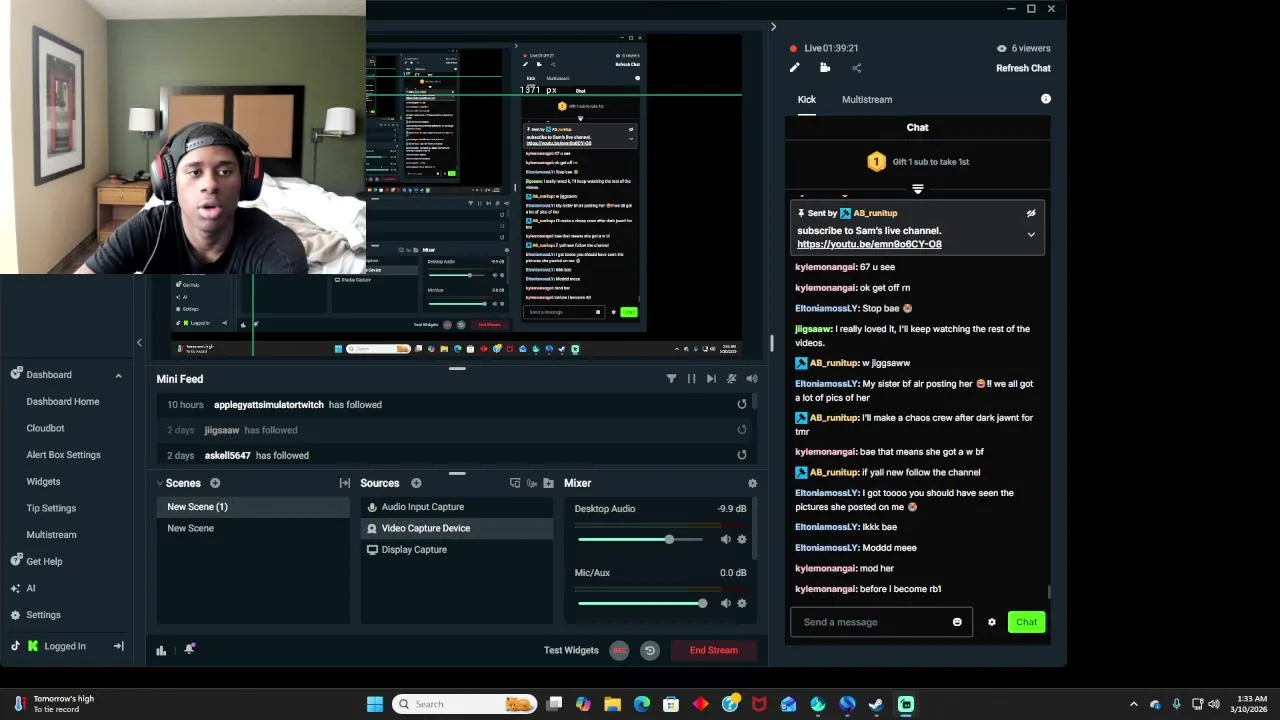Add a new source with plus icon

(x=416, y=483)
